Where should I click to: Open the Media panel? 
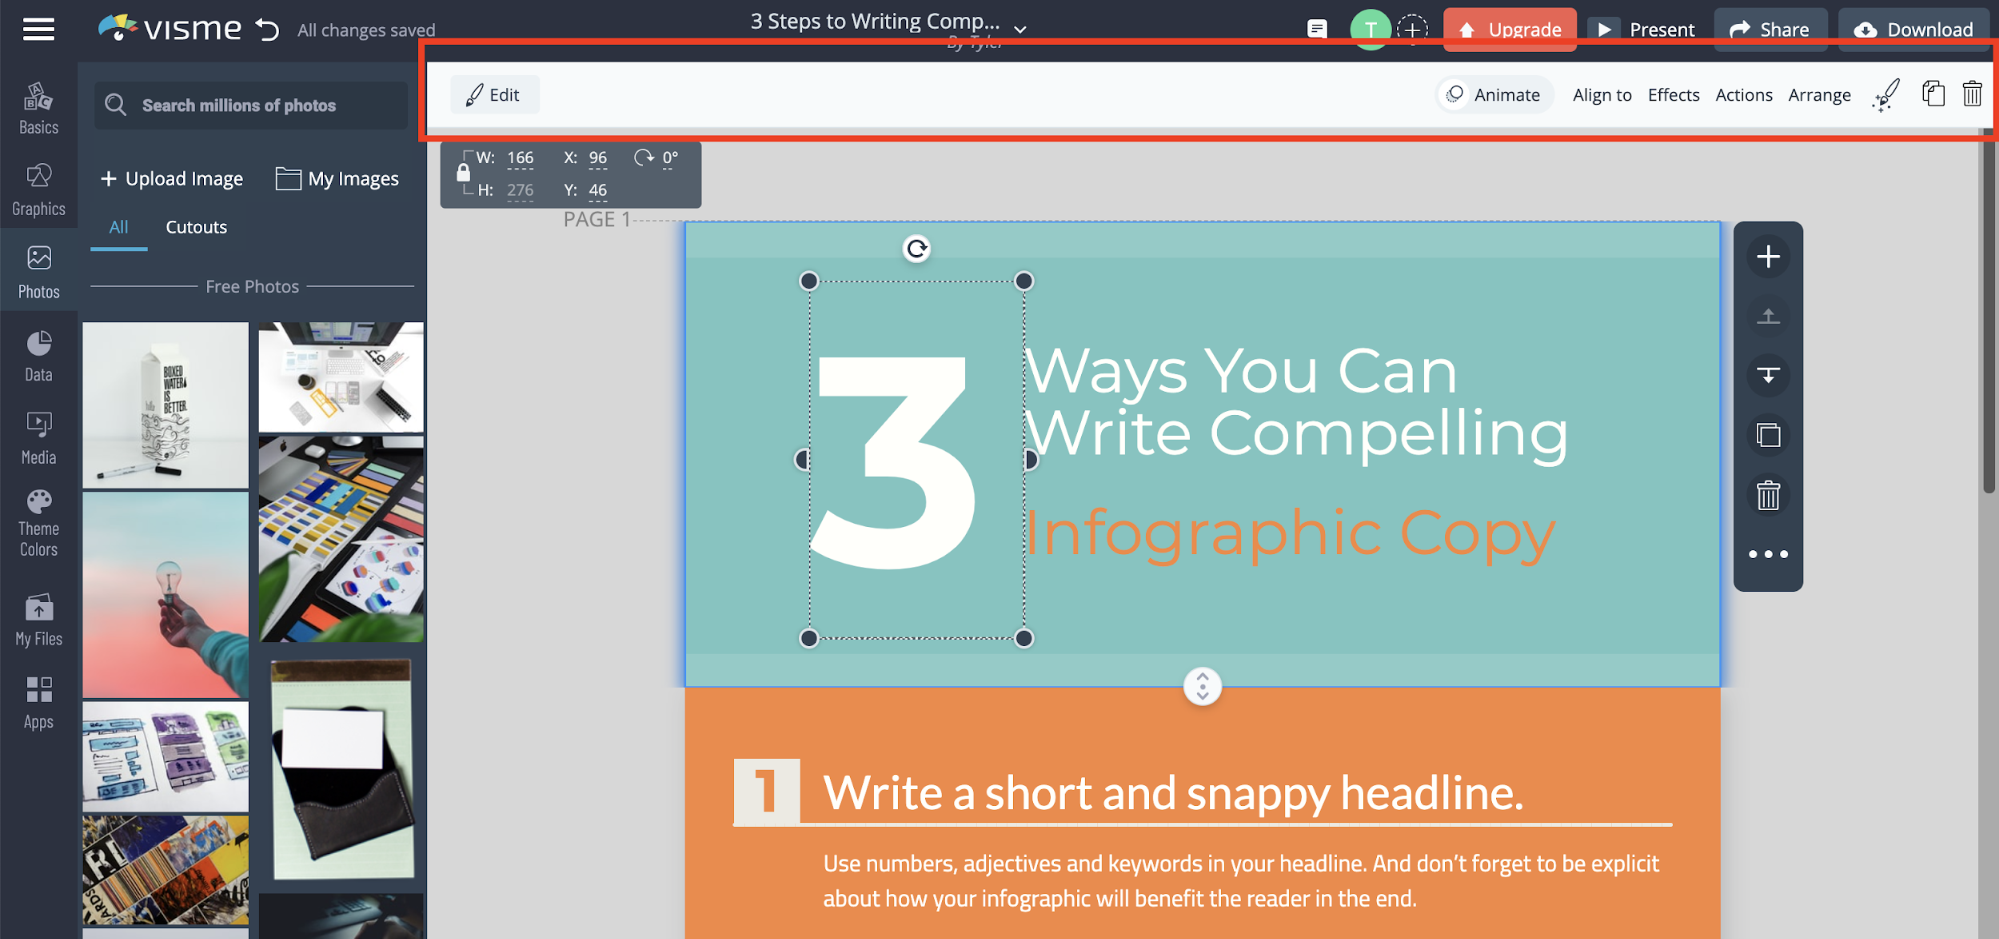click(x=38, y=439)
